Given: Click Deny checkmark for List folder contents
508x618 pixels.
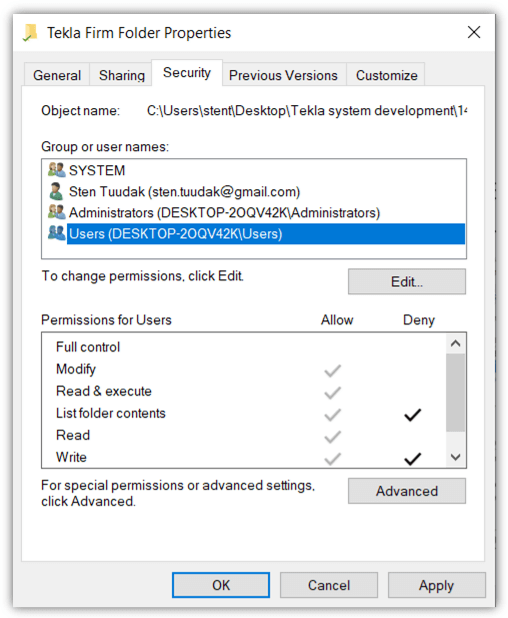Looking at the screenshot, I should (x=413, y=415).
